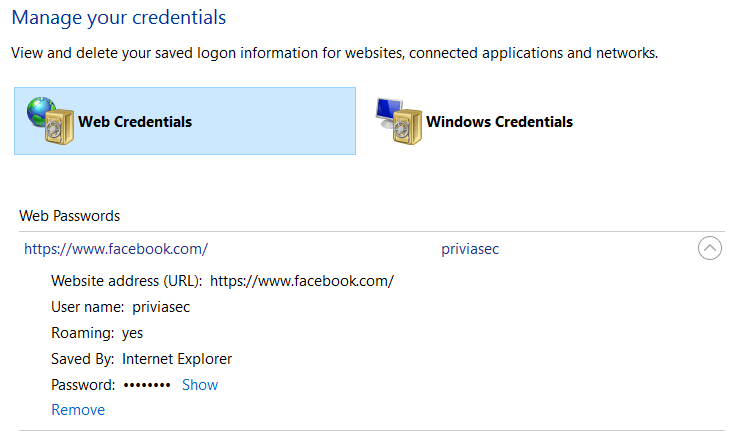This screenshot has height=436, width=735.
Task: Collapse the facebook.com credential entry chevron
Action: tap(710, 248)
